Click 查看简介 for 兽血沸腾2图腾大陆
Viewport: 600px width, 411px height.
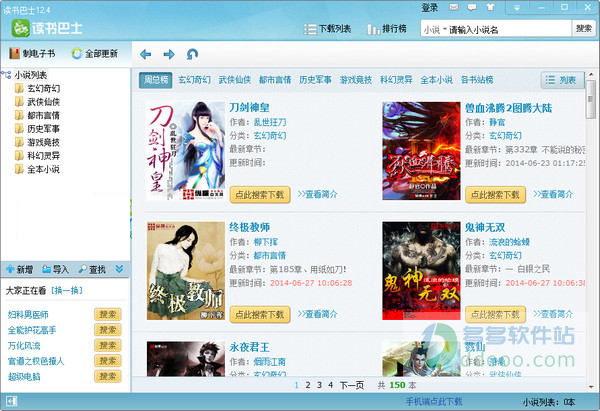(553, 194)
